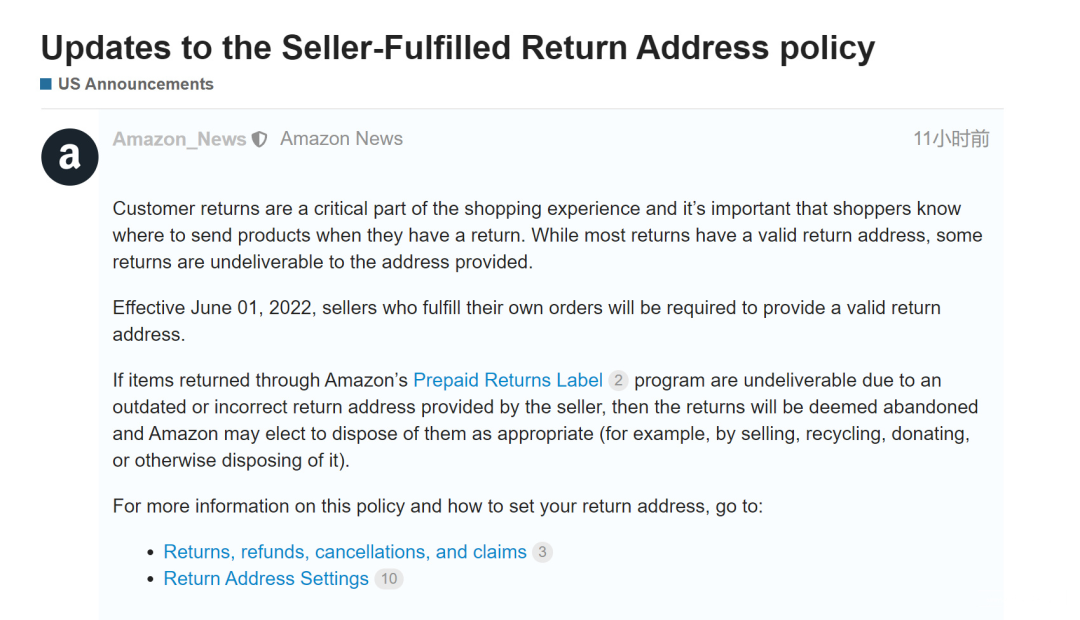Click the Amazon News display name
Screen dimensions: 1080x620
click(341, 139)
